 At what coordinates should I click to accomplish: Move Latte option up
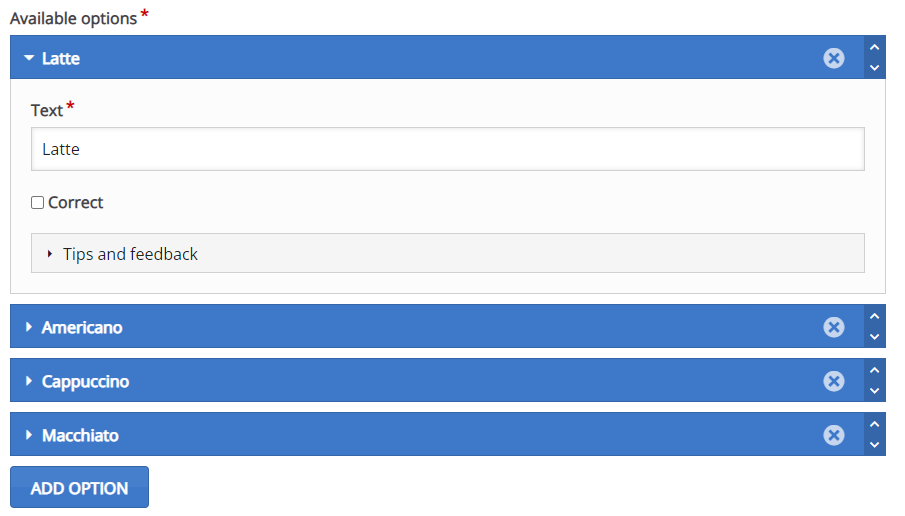[874, 47]
